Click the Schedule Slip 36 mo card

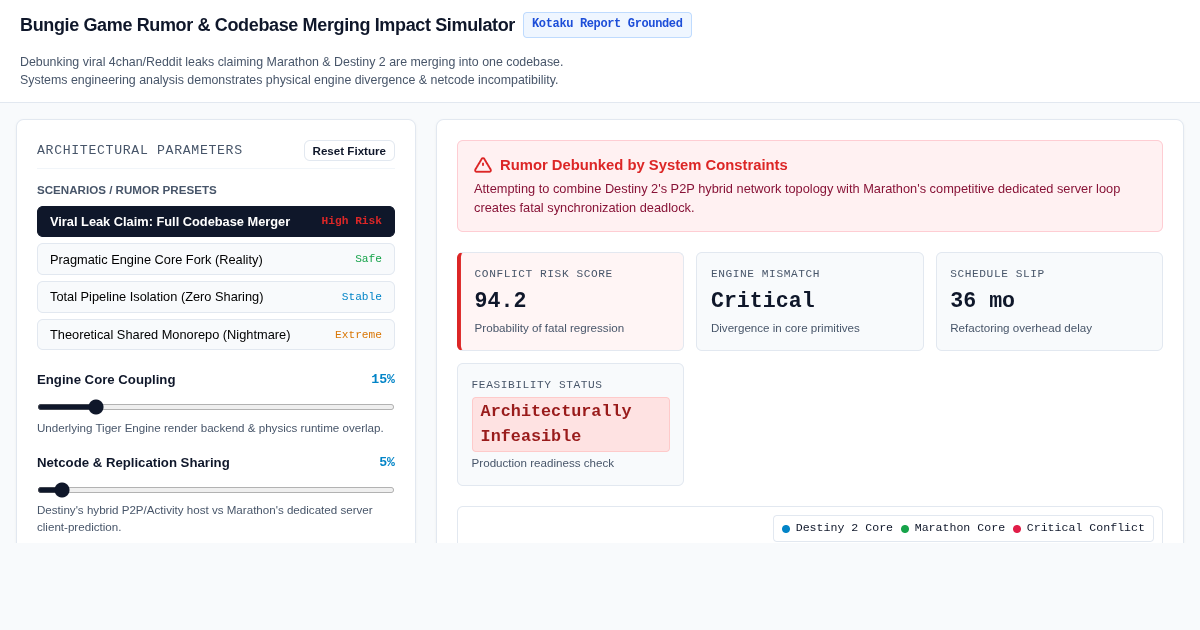pos(1049,301)
